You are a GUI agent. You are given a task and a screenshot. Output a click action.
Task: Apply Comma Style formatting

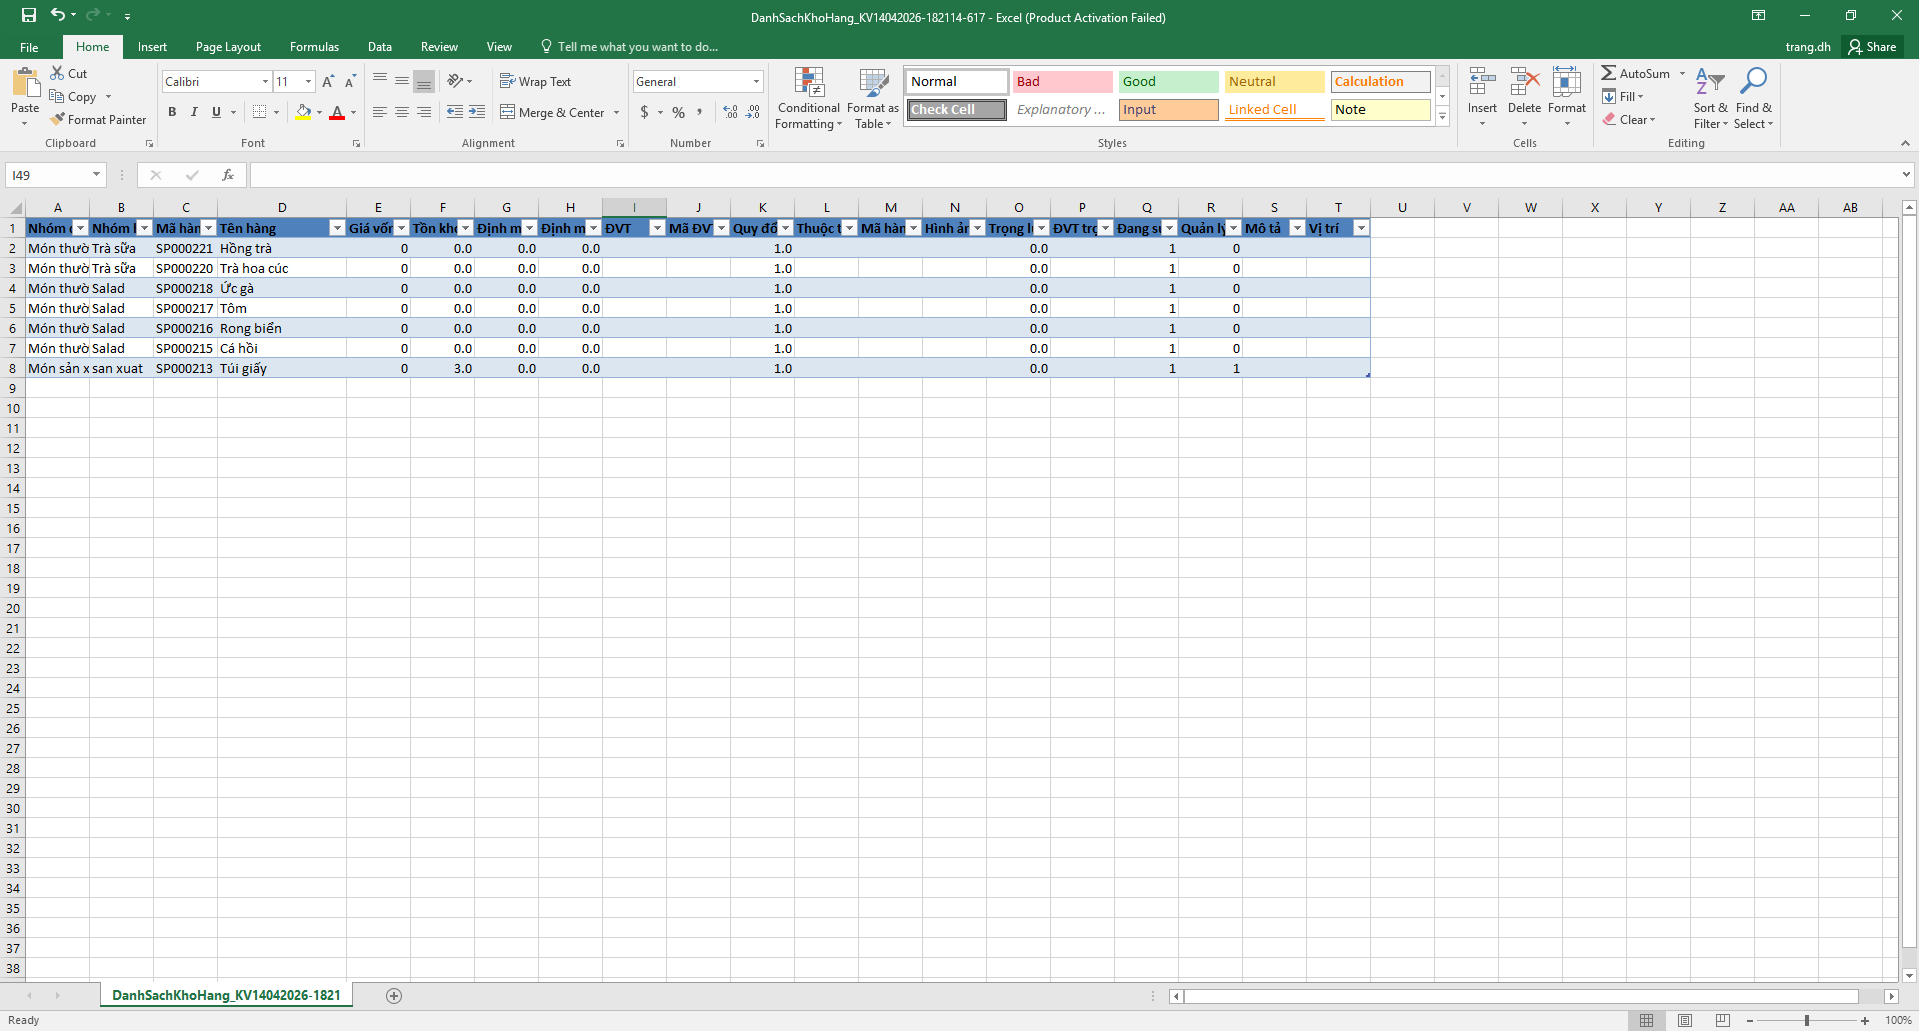(x=700, y=112)
